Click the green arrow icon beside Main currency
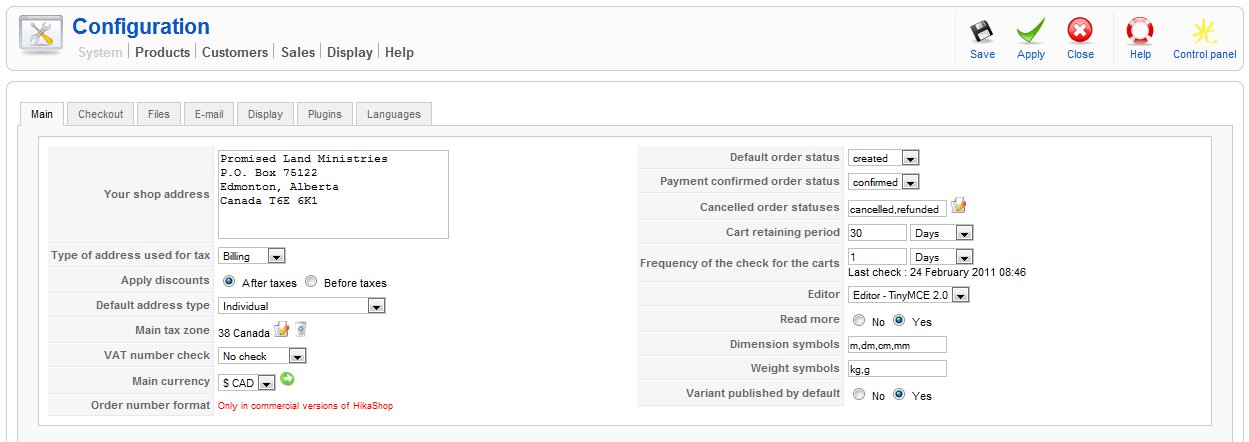The image size is (1249, 442). pos(288,380)
